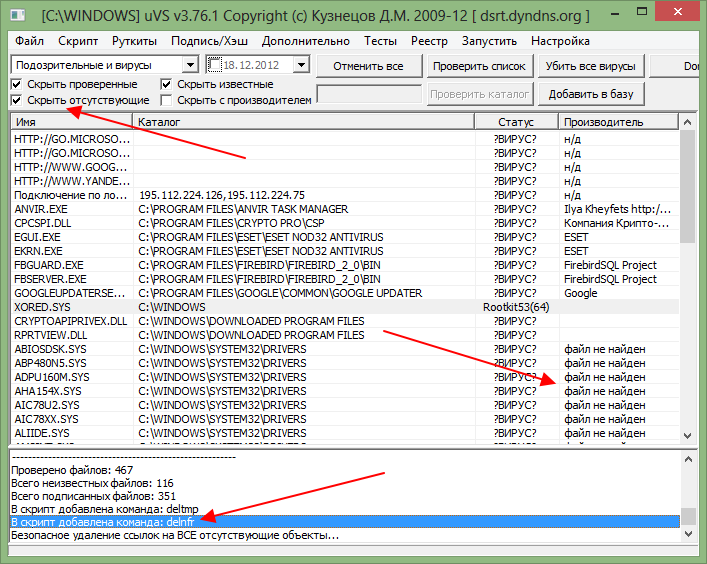Select the EGUI.EXE row
The image size is (707, 564).
345,237
